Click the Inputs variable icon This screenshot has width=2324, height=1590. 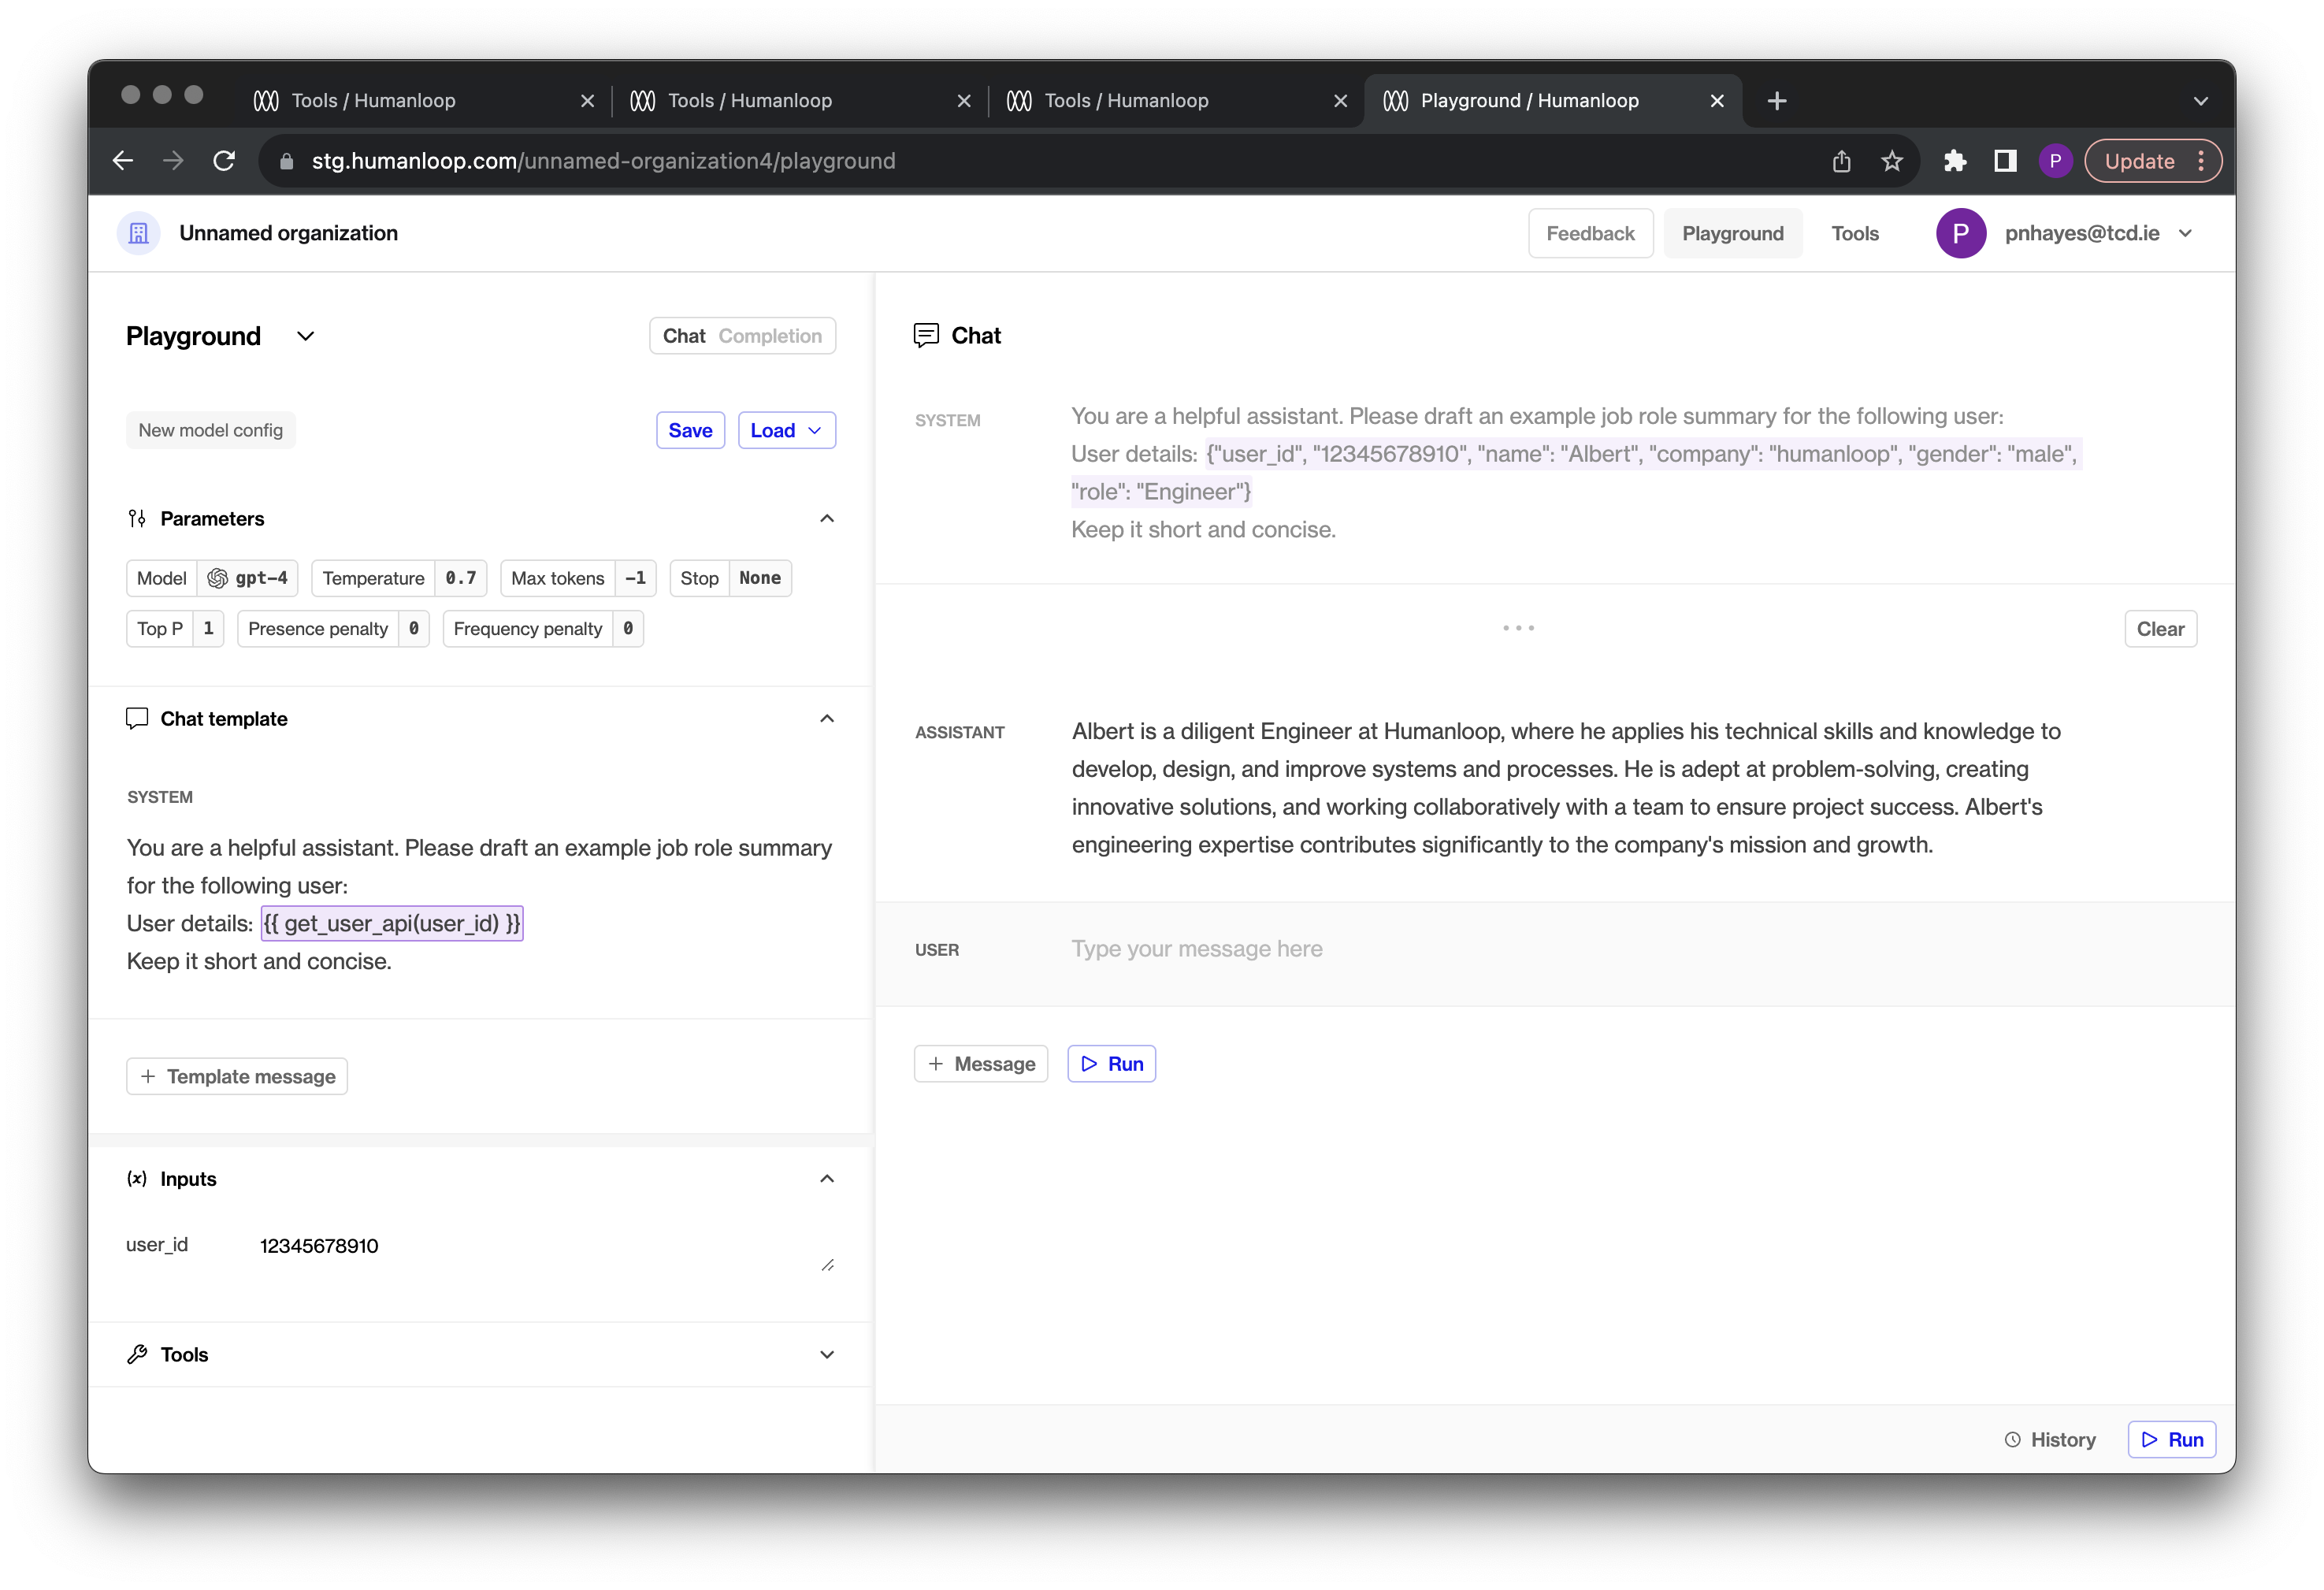point(137,1179)
